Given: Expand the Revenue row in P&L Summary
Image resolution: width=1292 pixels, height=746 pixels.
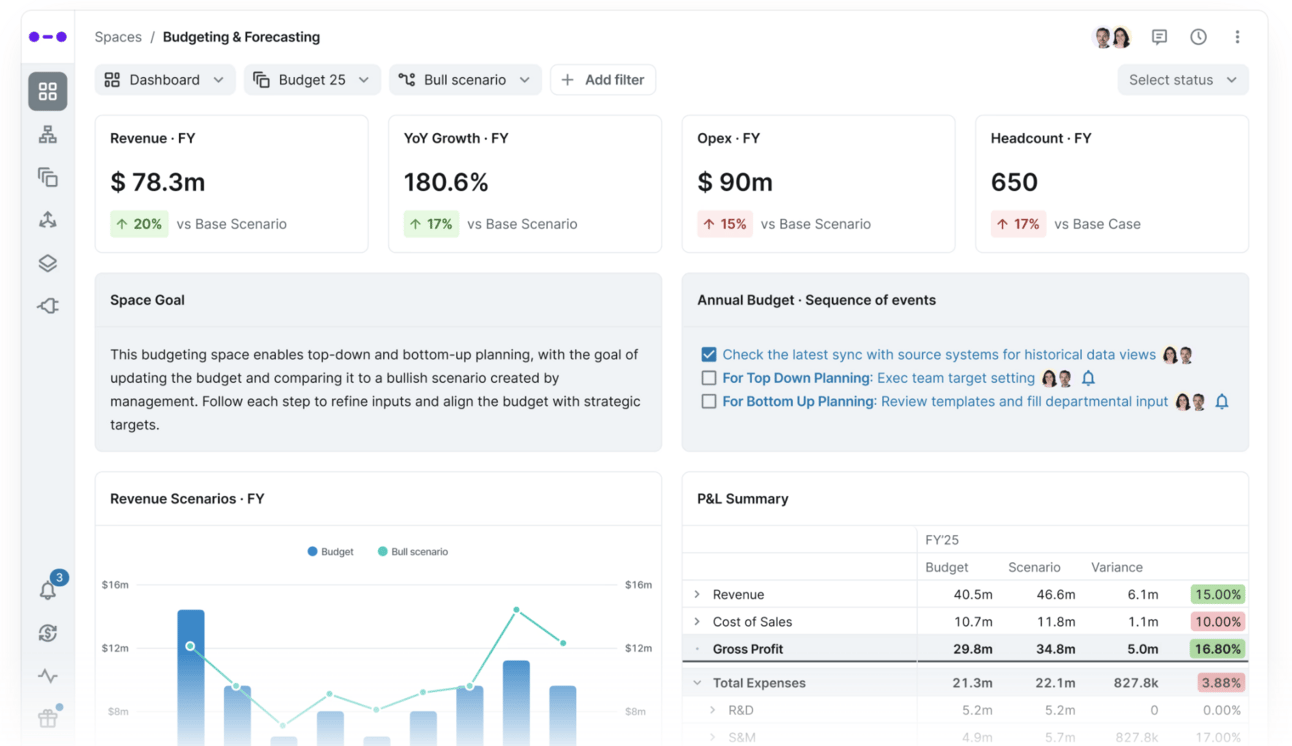Looking at the screenshot, I should tap(697, 594).
